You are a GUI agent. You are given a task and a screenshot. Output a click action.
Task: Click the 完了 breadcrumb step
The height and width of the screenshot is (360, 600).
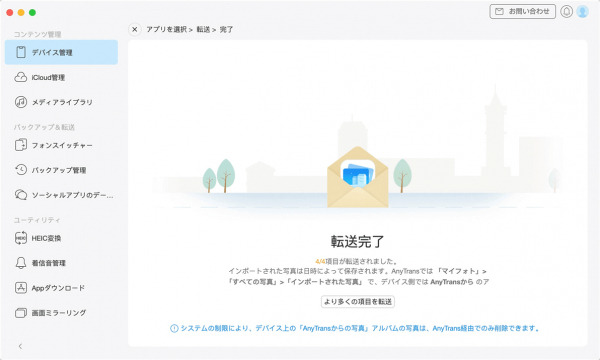click(x=226, y=29)
